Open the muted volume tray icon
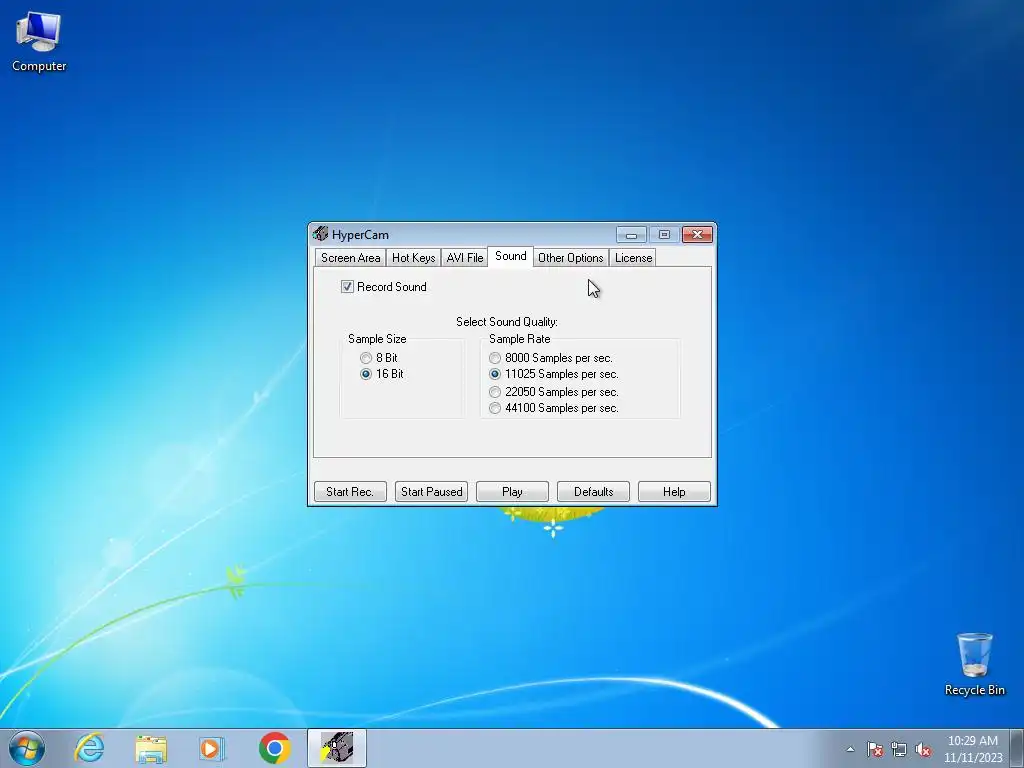The image size is (1024, 768). (x=923, y=749)
